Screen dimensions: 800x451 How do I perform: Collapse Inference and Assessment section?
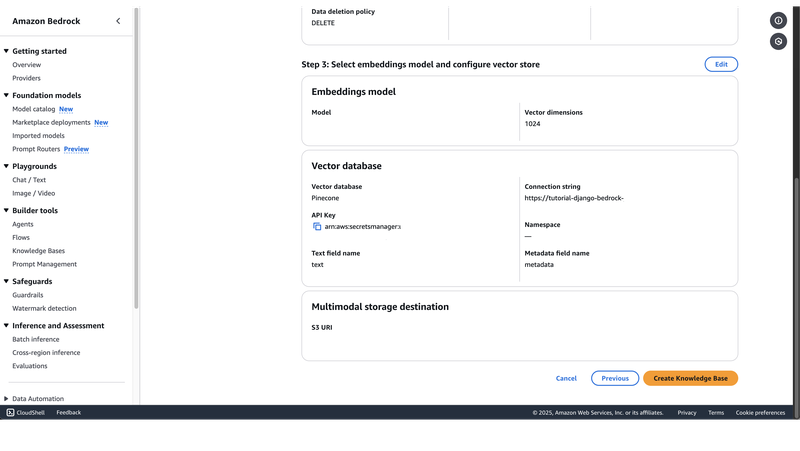tap(6, 325)
